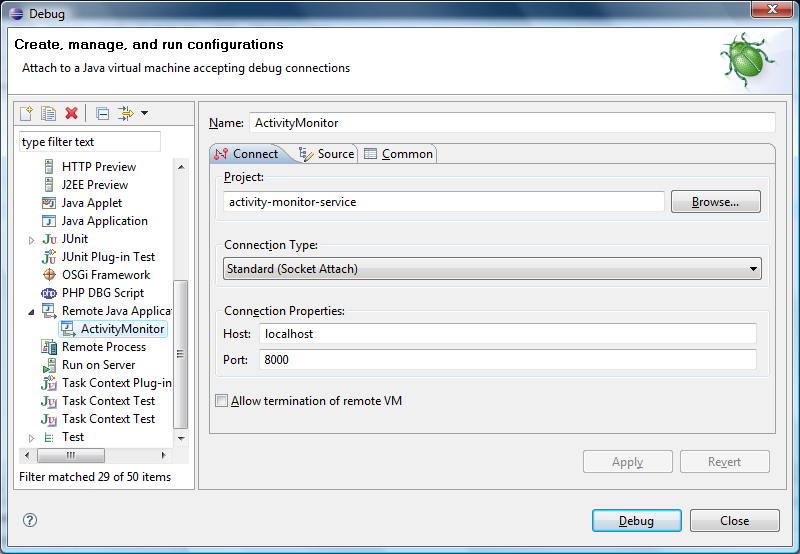Click the Remote Process icon
This screenshot has width=800, height=554.
pos(49,347)
